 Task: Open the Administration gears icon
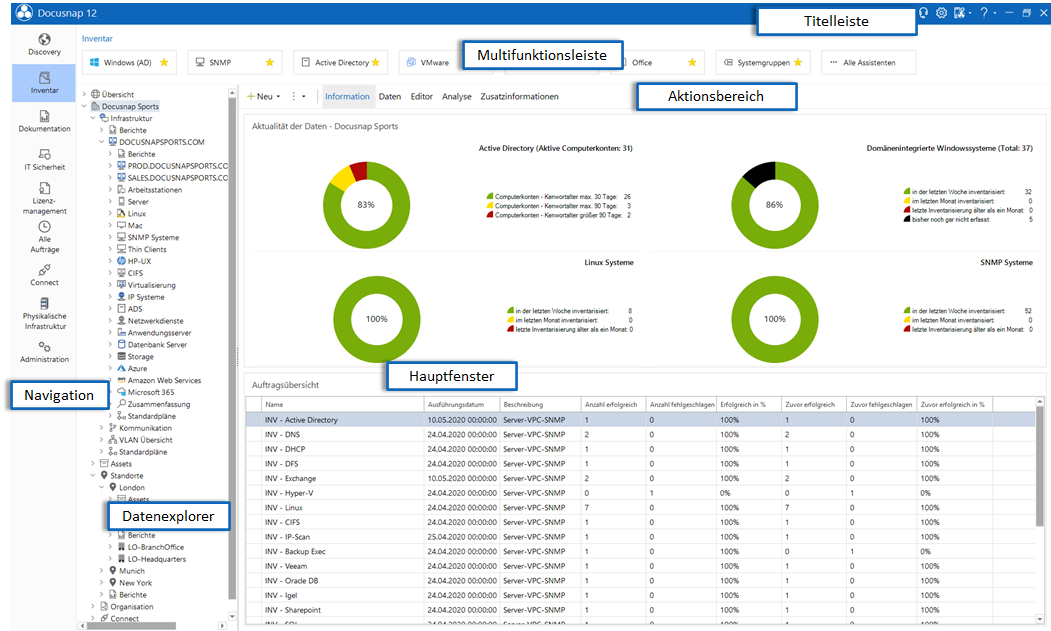click(x=44, y=352)
